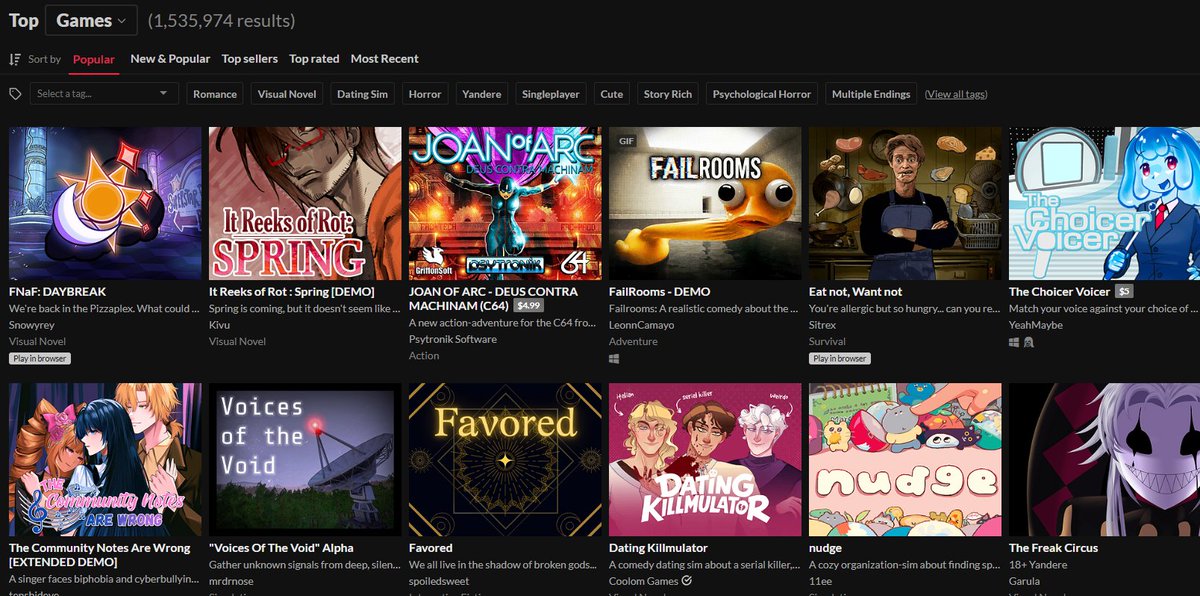Switch to New & Popular tab

(x=170, y=59)
